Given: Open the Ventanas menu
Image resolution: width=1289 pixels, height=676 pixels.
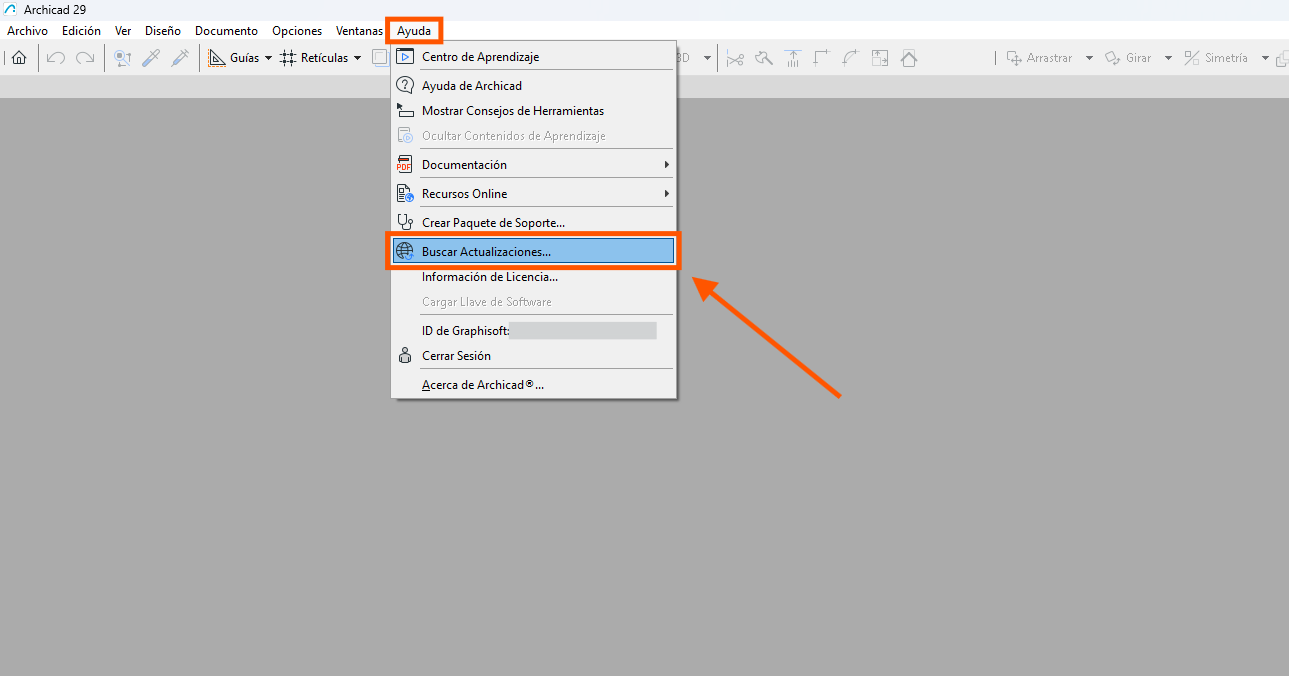Looking at the screenshot, I should click(x=359, y=31).
